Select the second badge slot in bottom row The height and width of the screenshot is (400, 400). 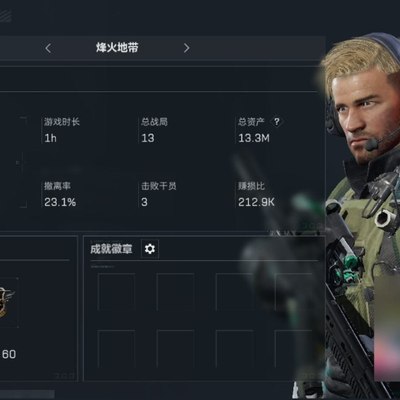pos(175,349)
